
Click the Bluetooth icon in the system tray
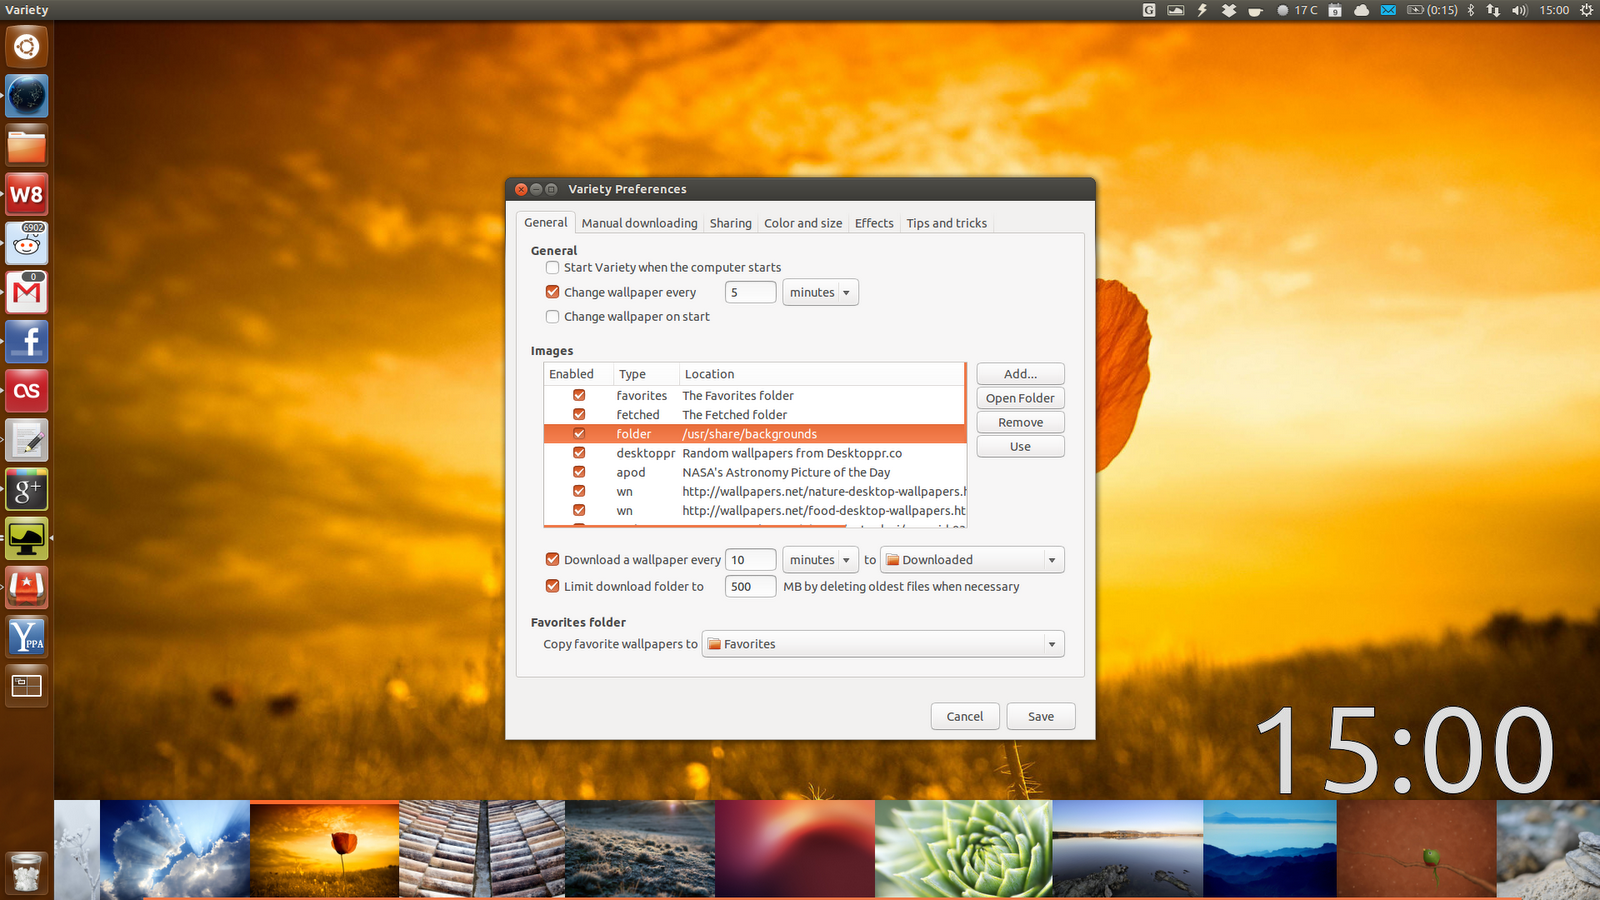(x=1471, y=10)
